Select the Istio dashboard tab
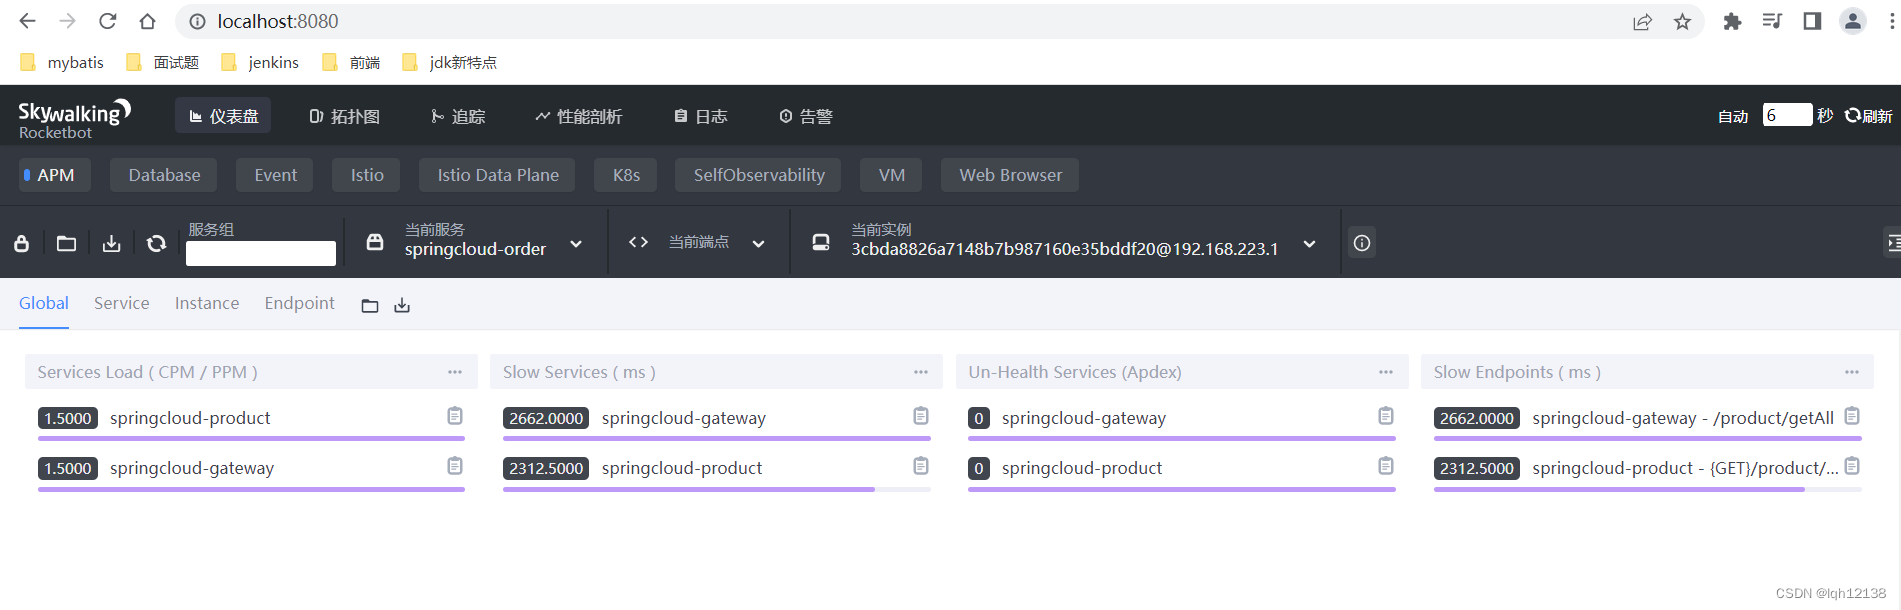Viewport: 1901px width, 610px height. (x=367, y=175)
